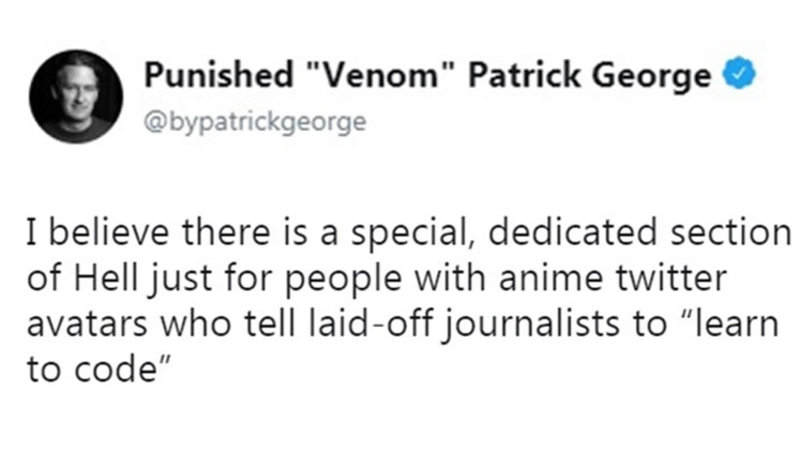Click the word "people" in the second line
Screen dimensions: 800x450
click(x=343, y=280)
